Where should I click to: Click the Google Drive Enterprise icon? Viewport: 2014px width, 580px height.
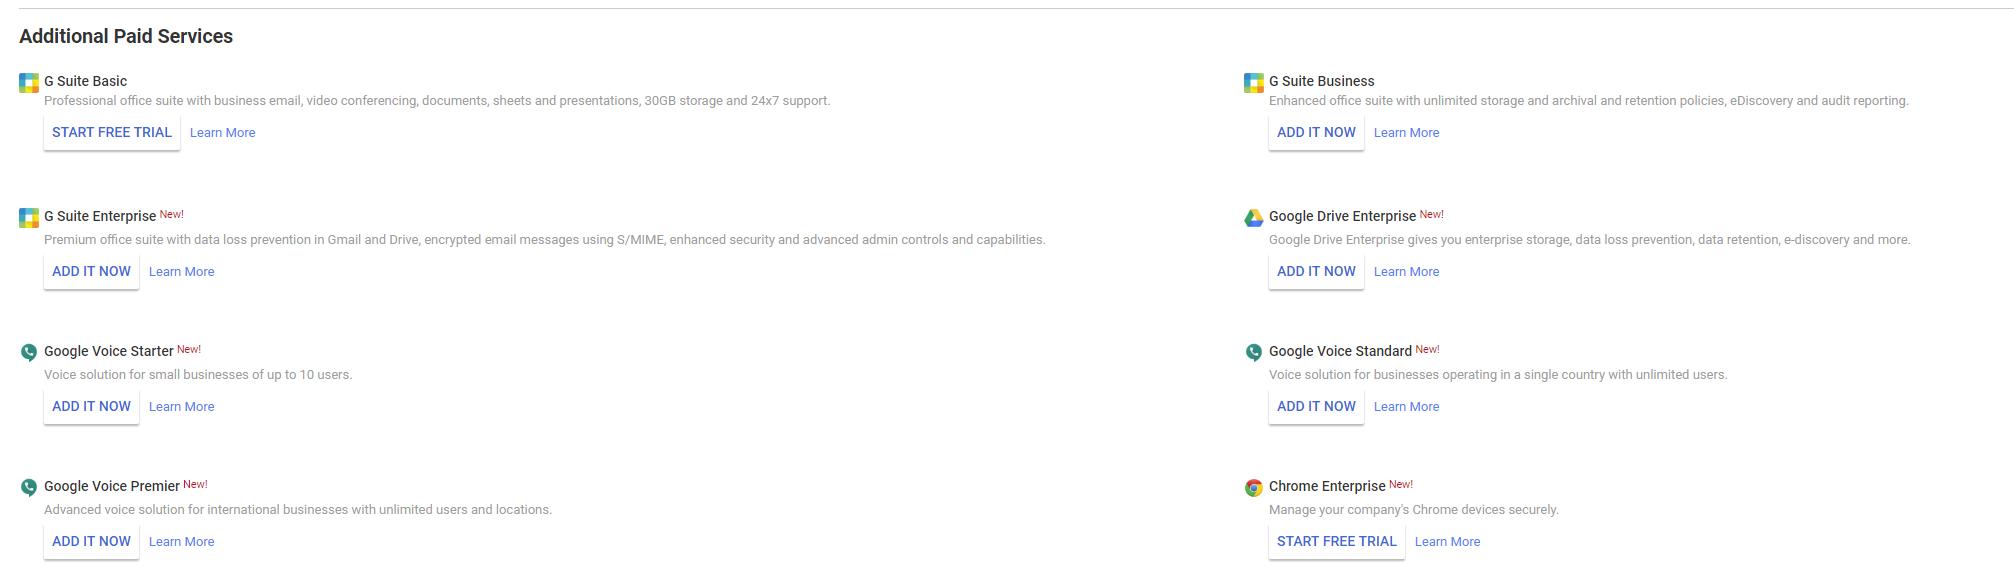(x=1254, y=218)
